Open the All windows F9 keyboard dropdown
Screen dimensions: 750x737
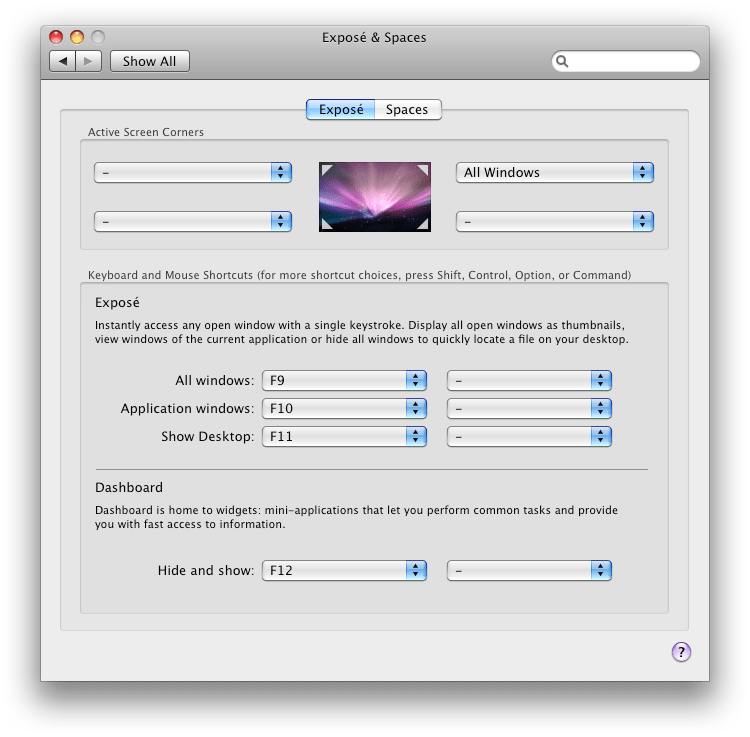[344, 380]
